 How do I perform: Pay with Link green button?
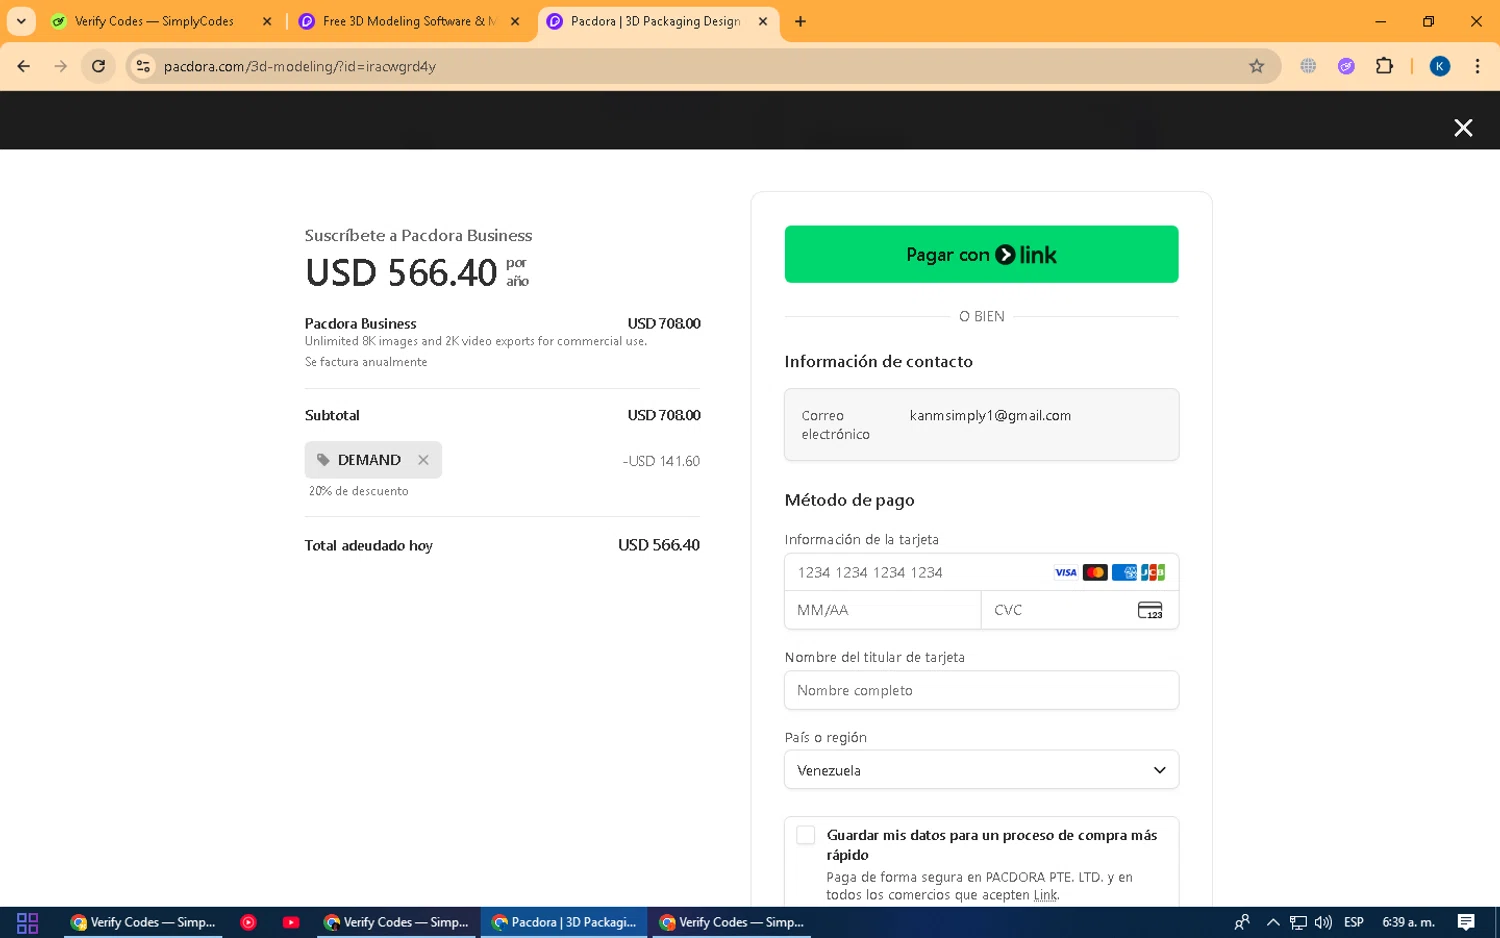click(981, 254)
